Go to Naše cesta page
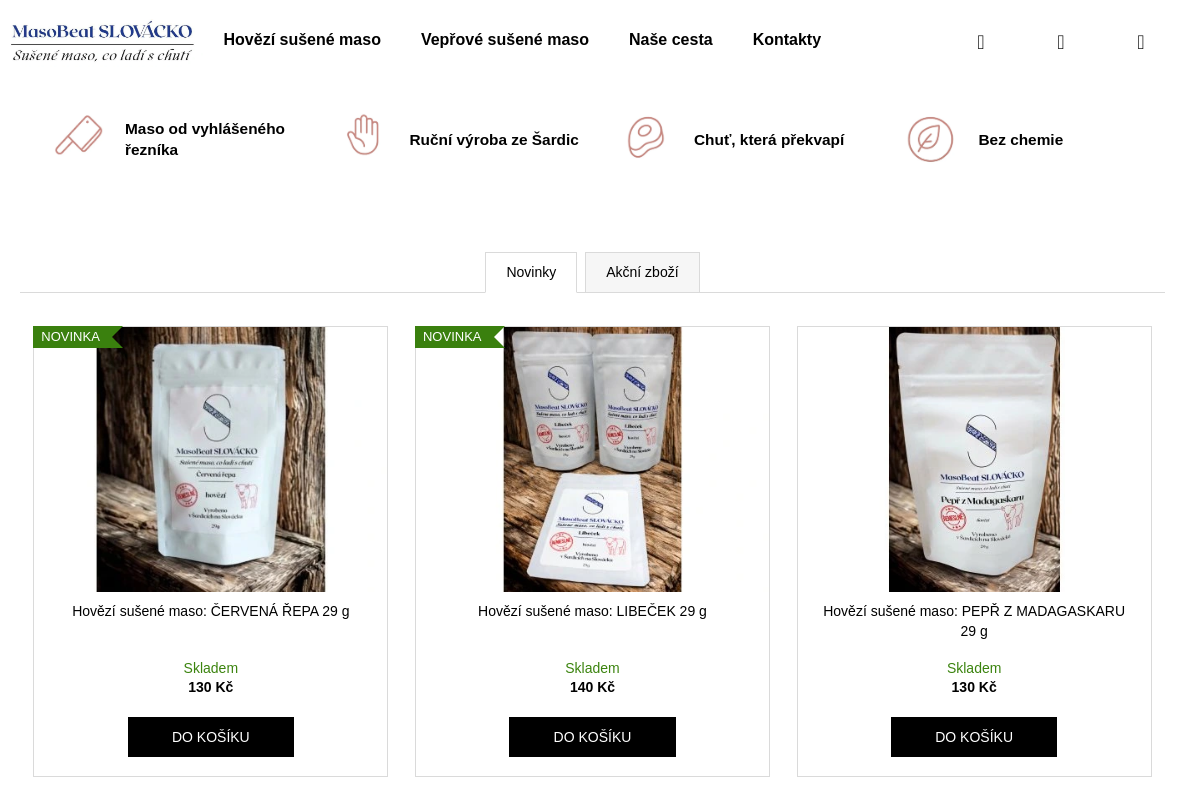1200x800 pixels. pyautogui.click(x=671, y=40)
